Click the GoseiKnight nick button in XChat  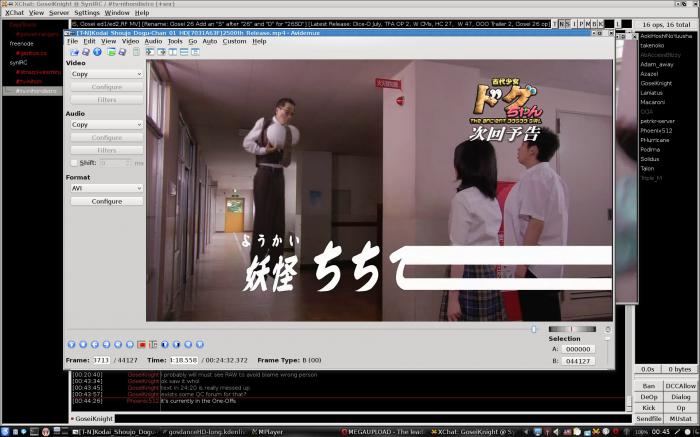92,419
